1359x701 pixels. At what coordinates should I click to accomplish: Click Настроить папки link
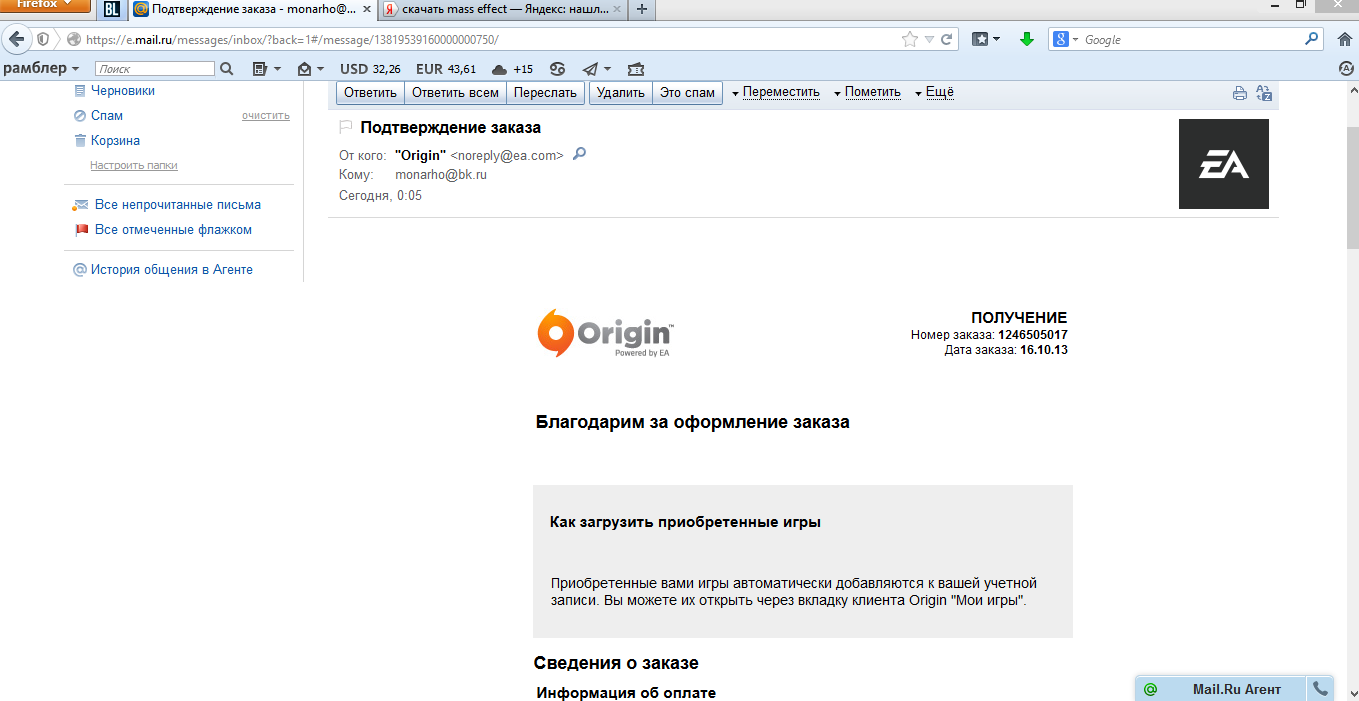134,165
